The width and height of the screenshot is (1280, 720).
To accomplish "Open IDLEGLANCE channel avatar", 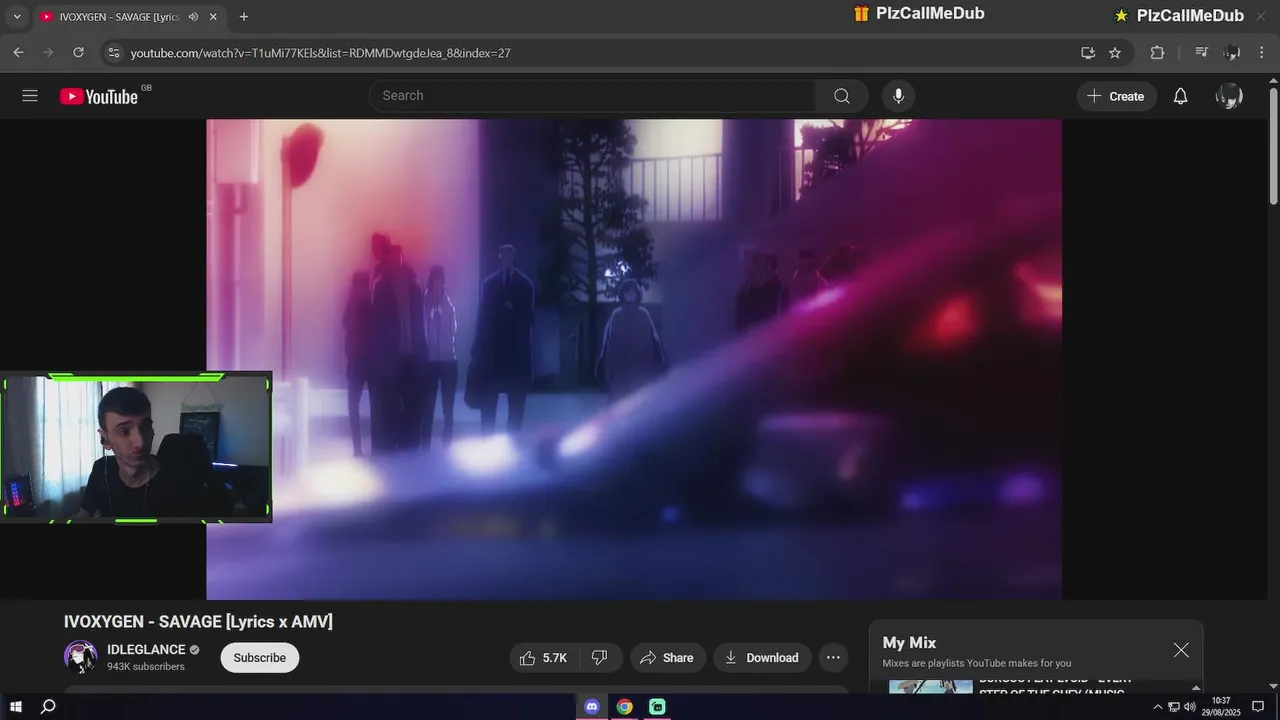I will click(x=81, y=657).
